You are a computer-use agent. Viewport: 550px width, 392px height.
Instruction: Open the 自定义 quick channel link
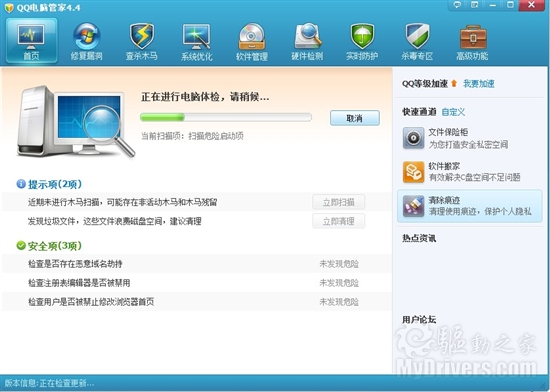click(453, 112)
